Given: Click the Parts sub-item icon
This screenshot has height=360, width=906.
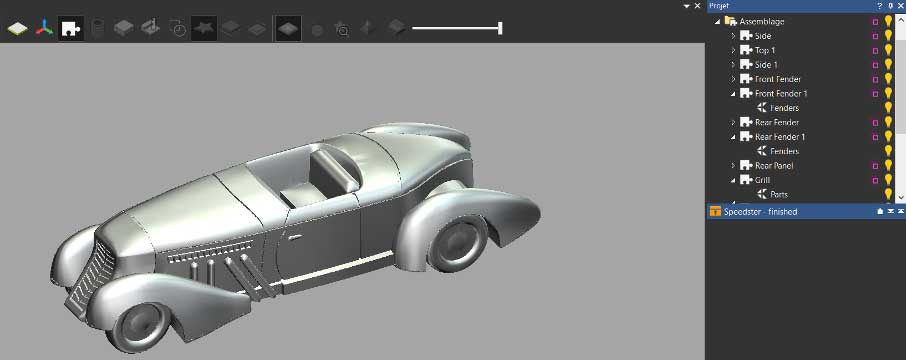Looking at the screenshot, I should pyautogui.click(x=762, y=195).
